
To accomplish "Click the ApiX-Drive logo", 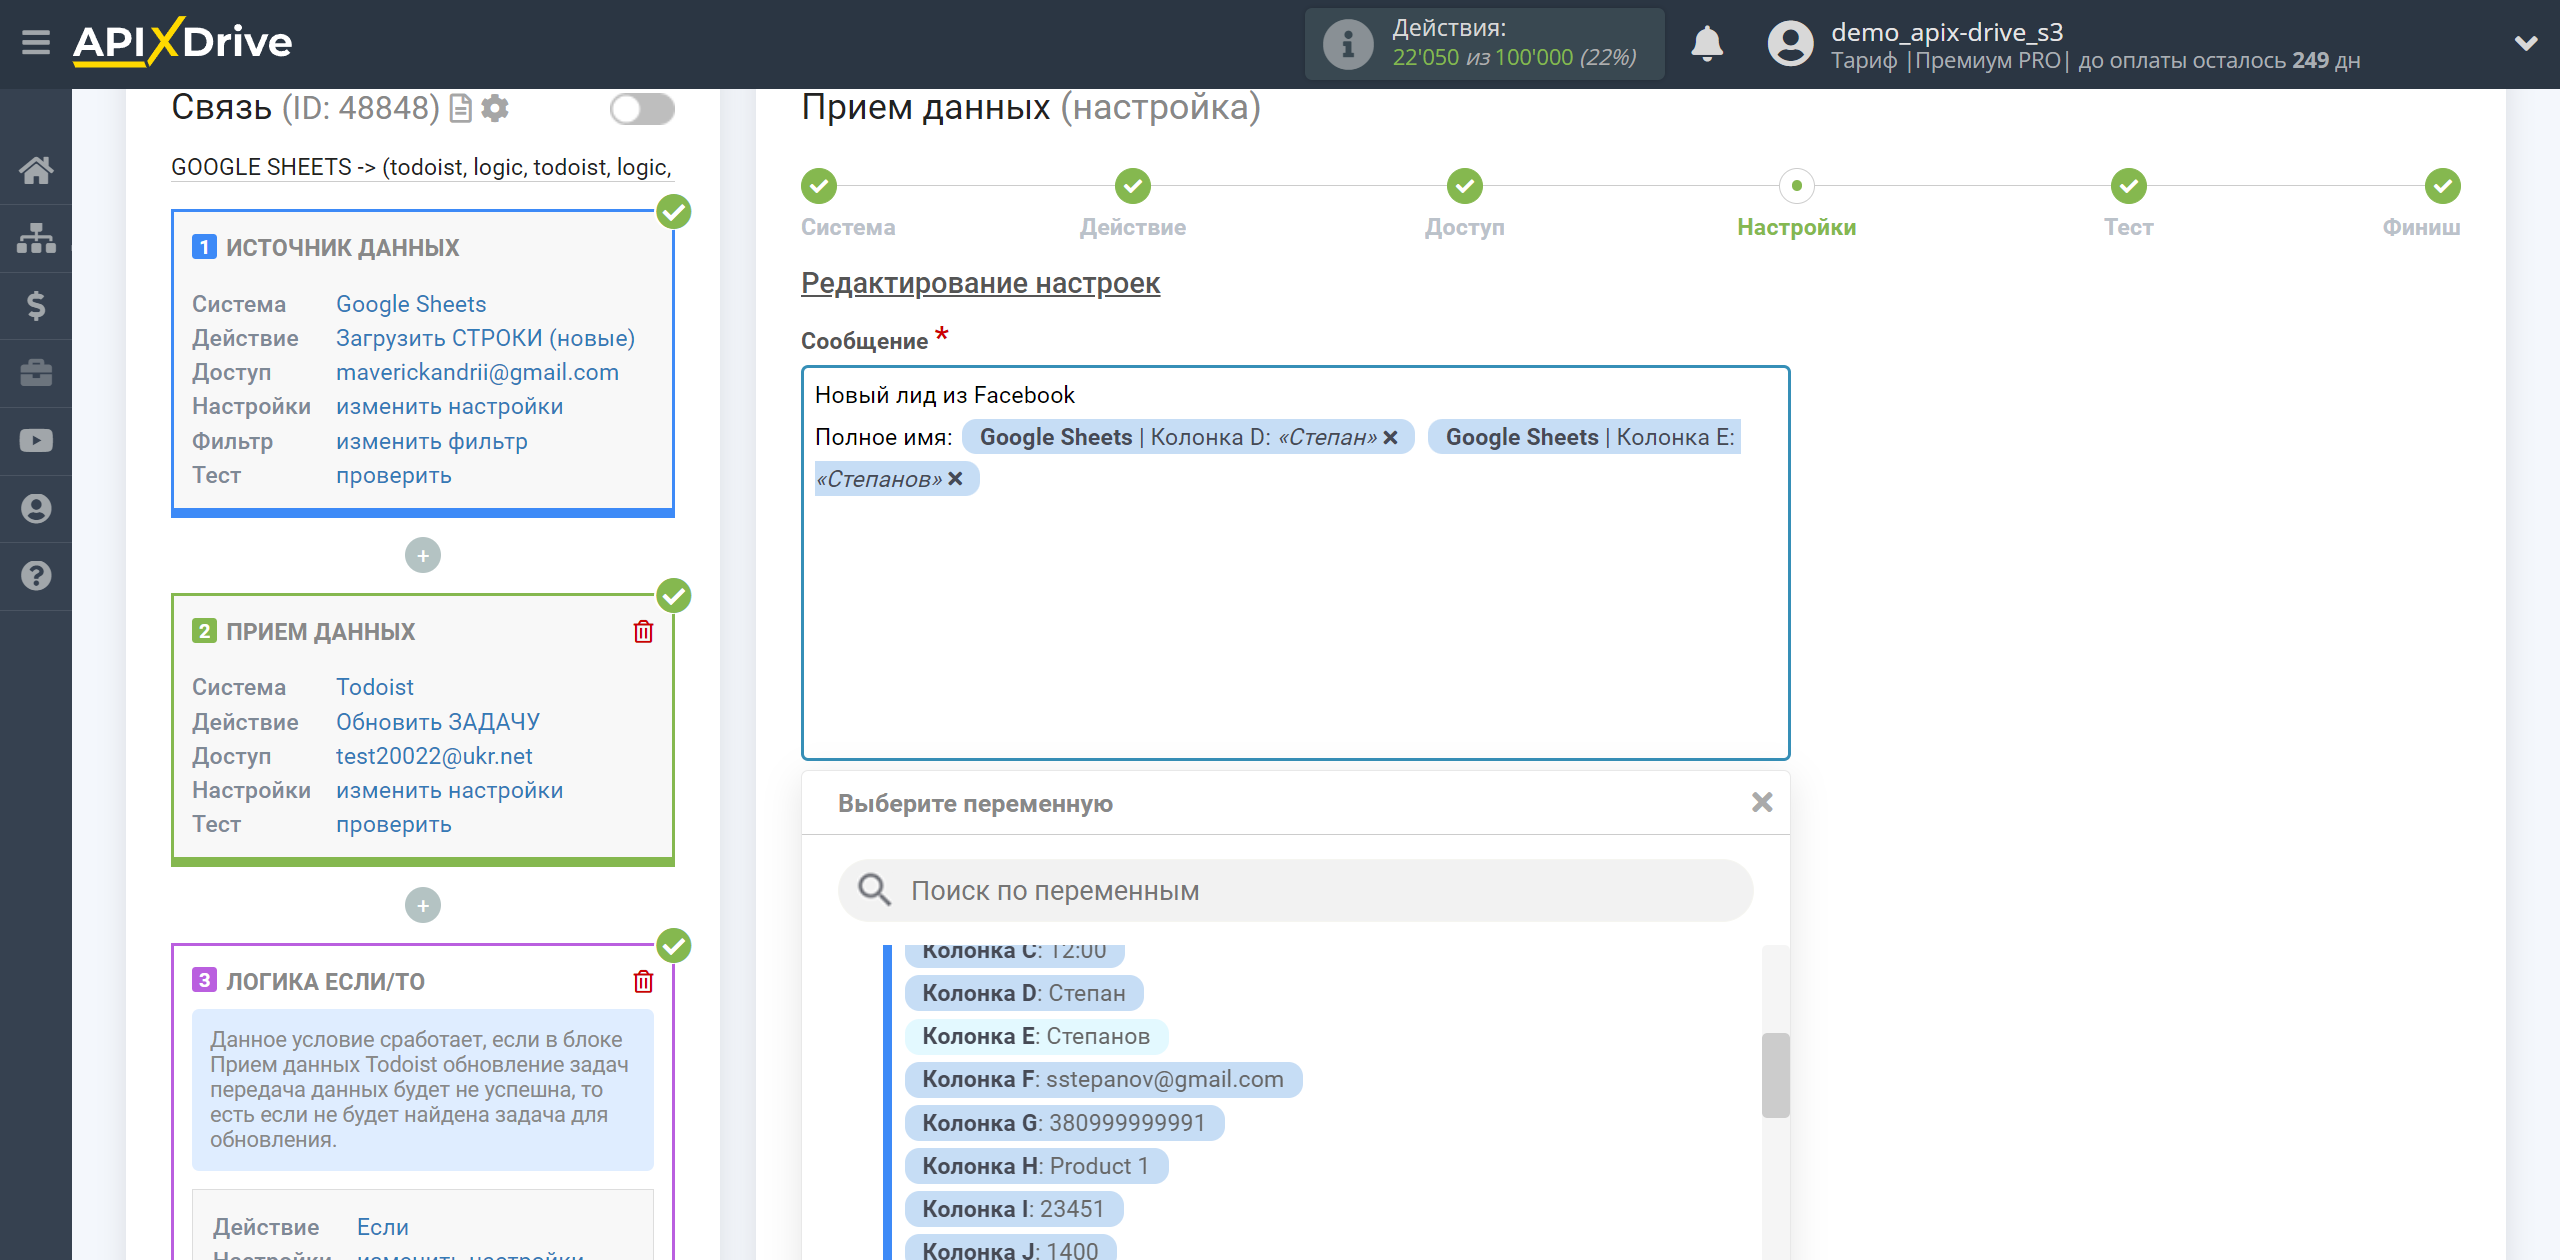I will (x=182, y=42).
